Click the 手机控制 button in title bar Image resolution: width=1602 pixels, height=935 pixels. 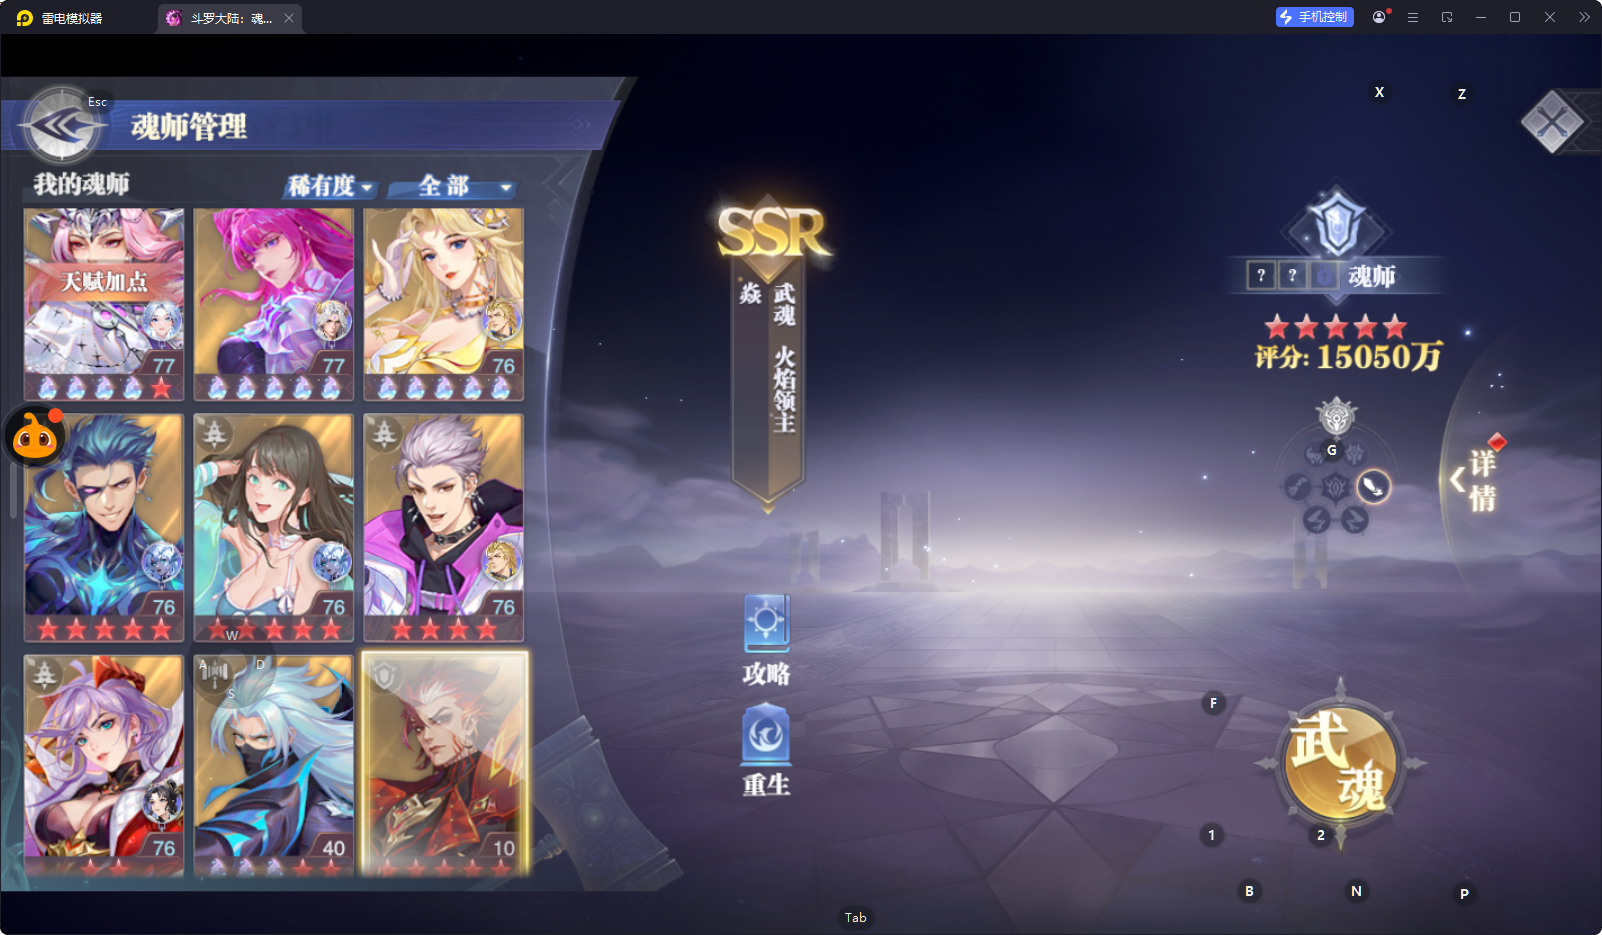(x=1315, y=17)
